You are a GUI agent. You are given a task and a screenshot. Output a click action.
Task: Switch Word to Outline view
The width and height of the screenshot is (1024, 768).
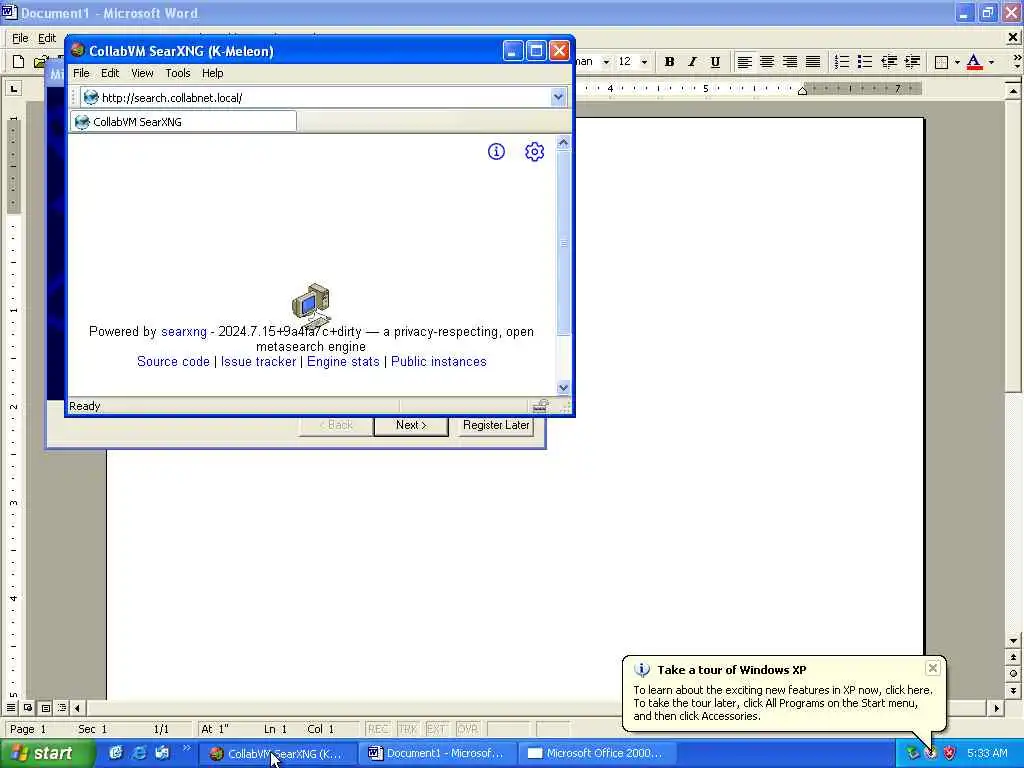tap(62, 707)
